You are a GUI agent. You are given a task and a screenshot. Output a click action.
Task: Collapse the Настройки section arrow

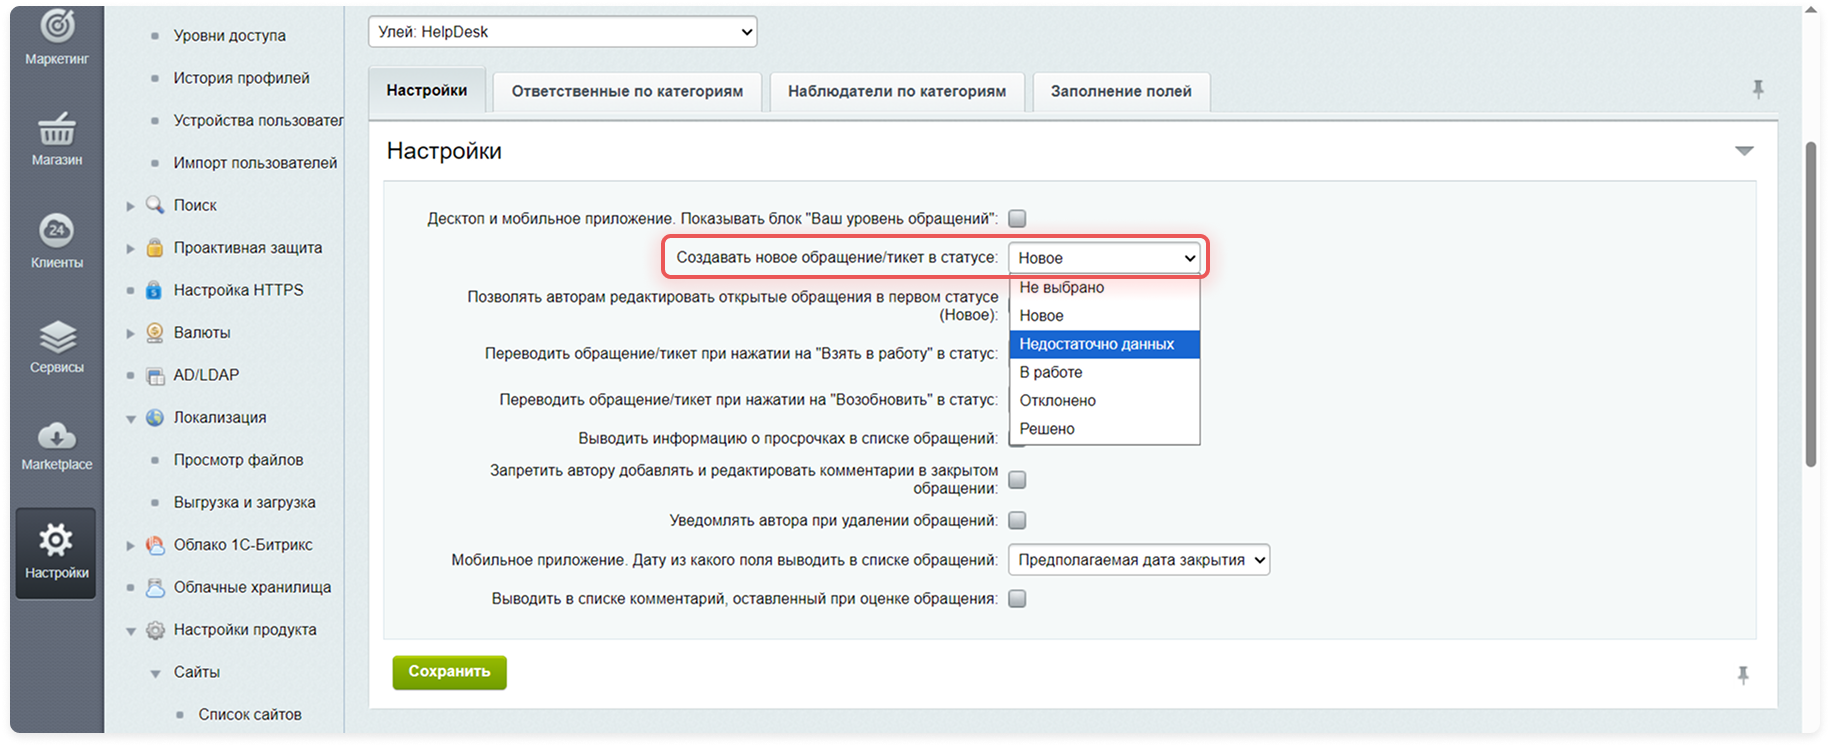1744,151
